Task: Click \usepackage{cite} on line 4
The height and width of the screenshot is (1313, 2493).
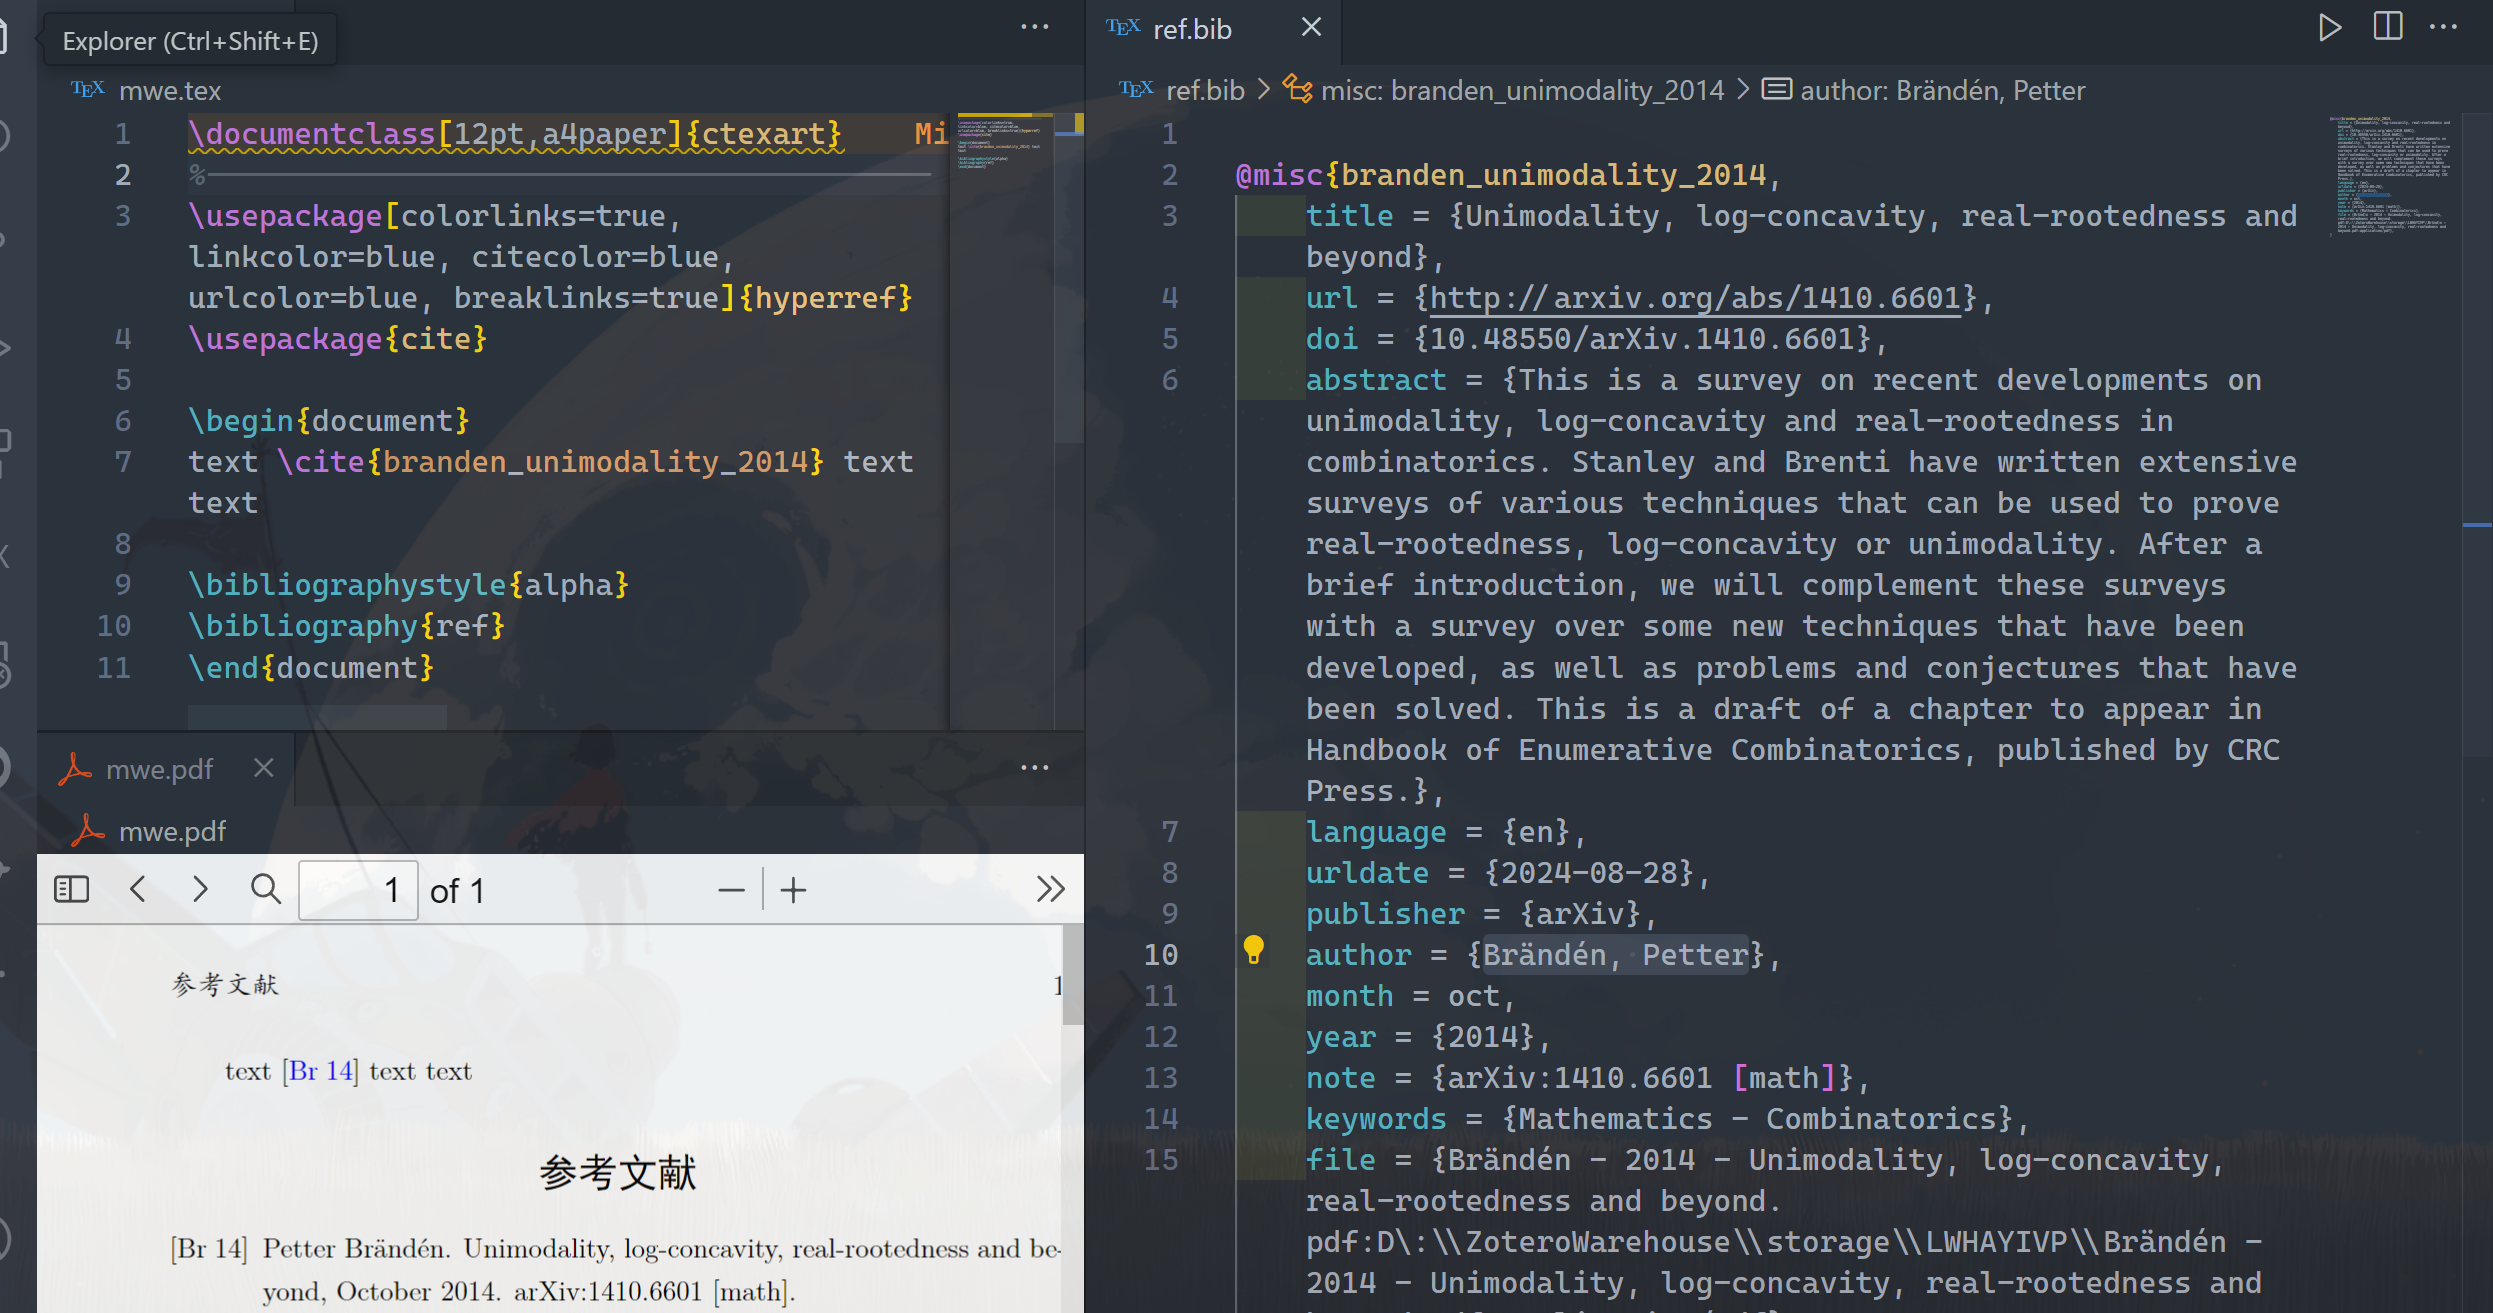Action: [338, 339]
